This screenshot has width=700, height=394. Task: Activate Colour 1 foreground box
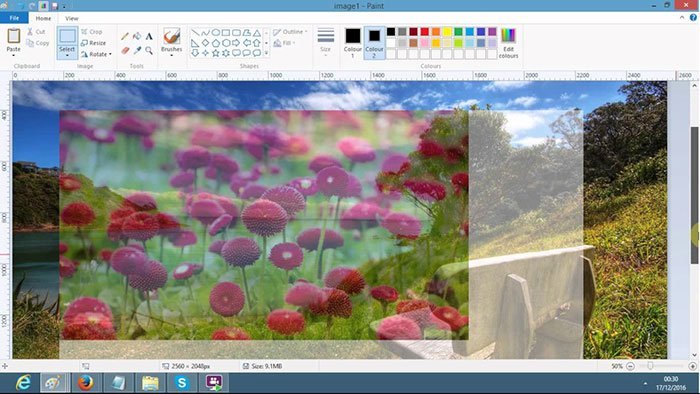click(x=353, y=43)
